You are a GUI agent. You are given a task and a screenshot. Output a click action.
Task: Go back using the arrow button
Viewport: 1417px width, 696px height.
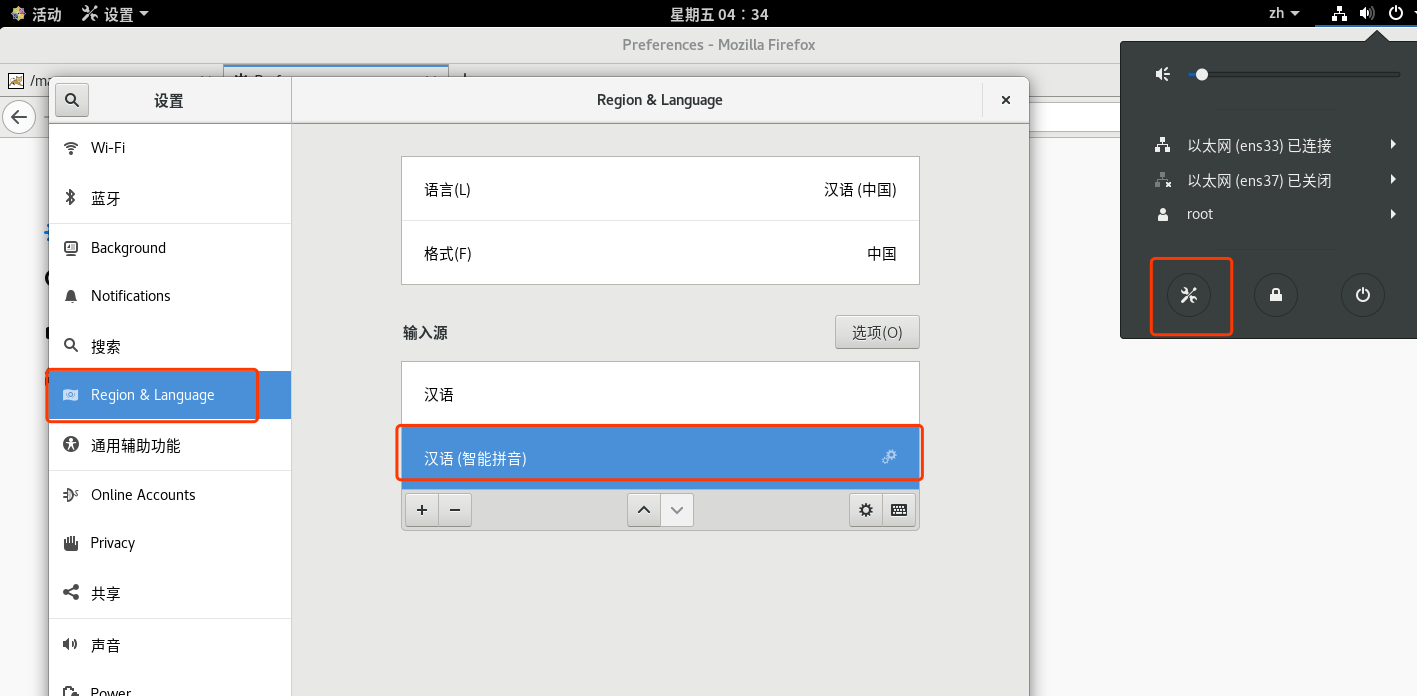19,117
